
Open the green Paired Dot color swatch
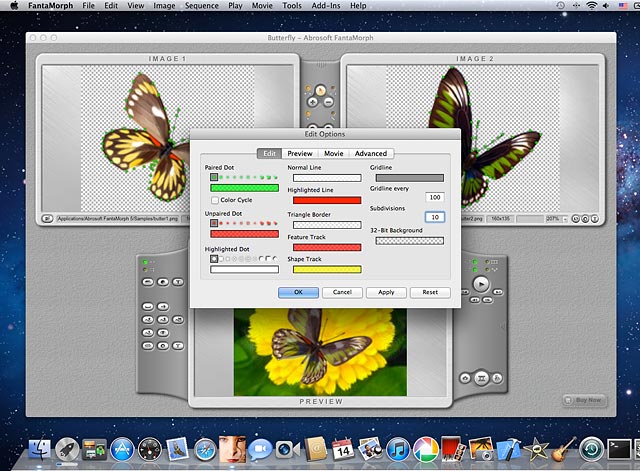(244, 188)
